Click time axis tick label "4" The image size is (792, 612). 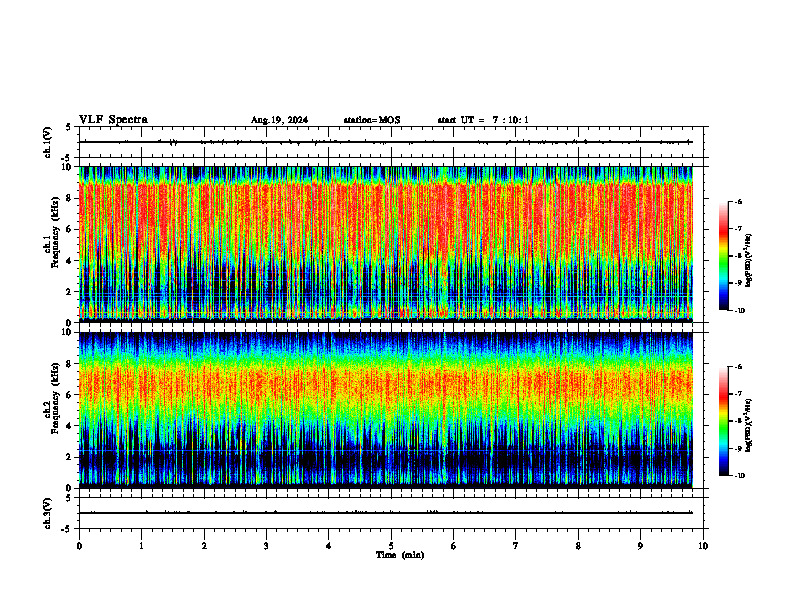(x=329, y=546)
